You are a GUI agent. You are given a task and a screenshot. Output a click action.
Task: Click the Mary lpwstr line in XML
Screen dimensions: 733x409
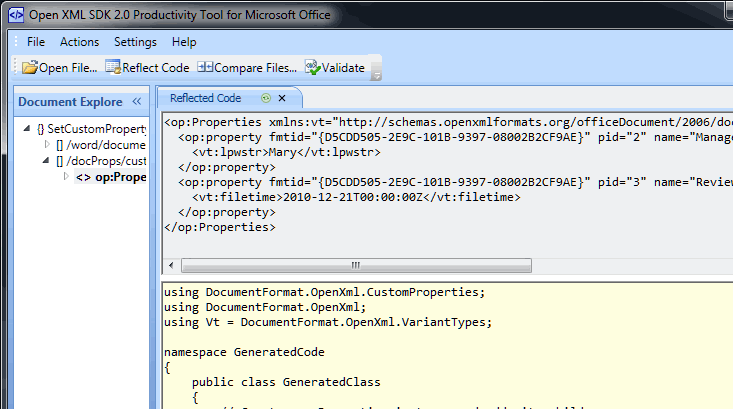point(286,152)
